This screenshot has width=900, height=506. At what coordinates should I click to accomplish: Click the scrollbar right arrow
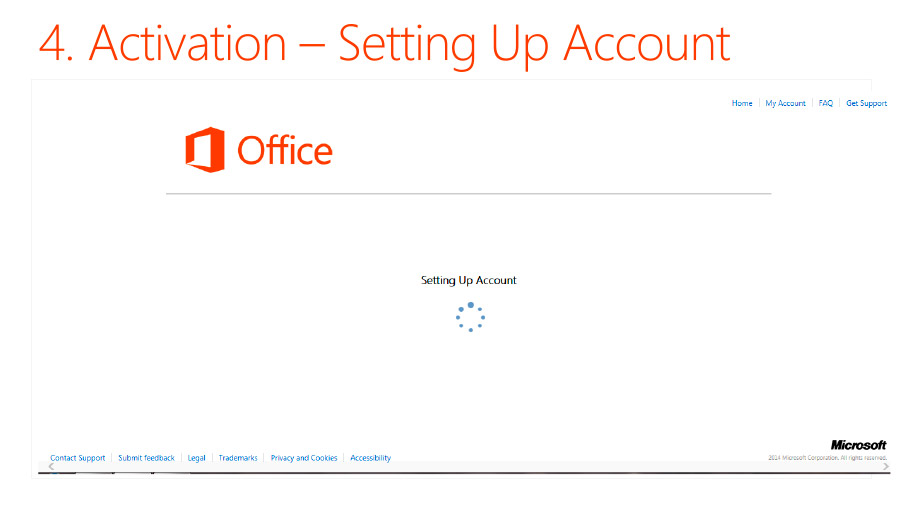pyautogui.click(x=886, y=466)
